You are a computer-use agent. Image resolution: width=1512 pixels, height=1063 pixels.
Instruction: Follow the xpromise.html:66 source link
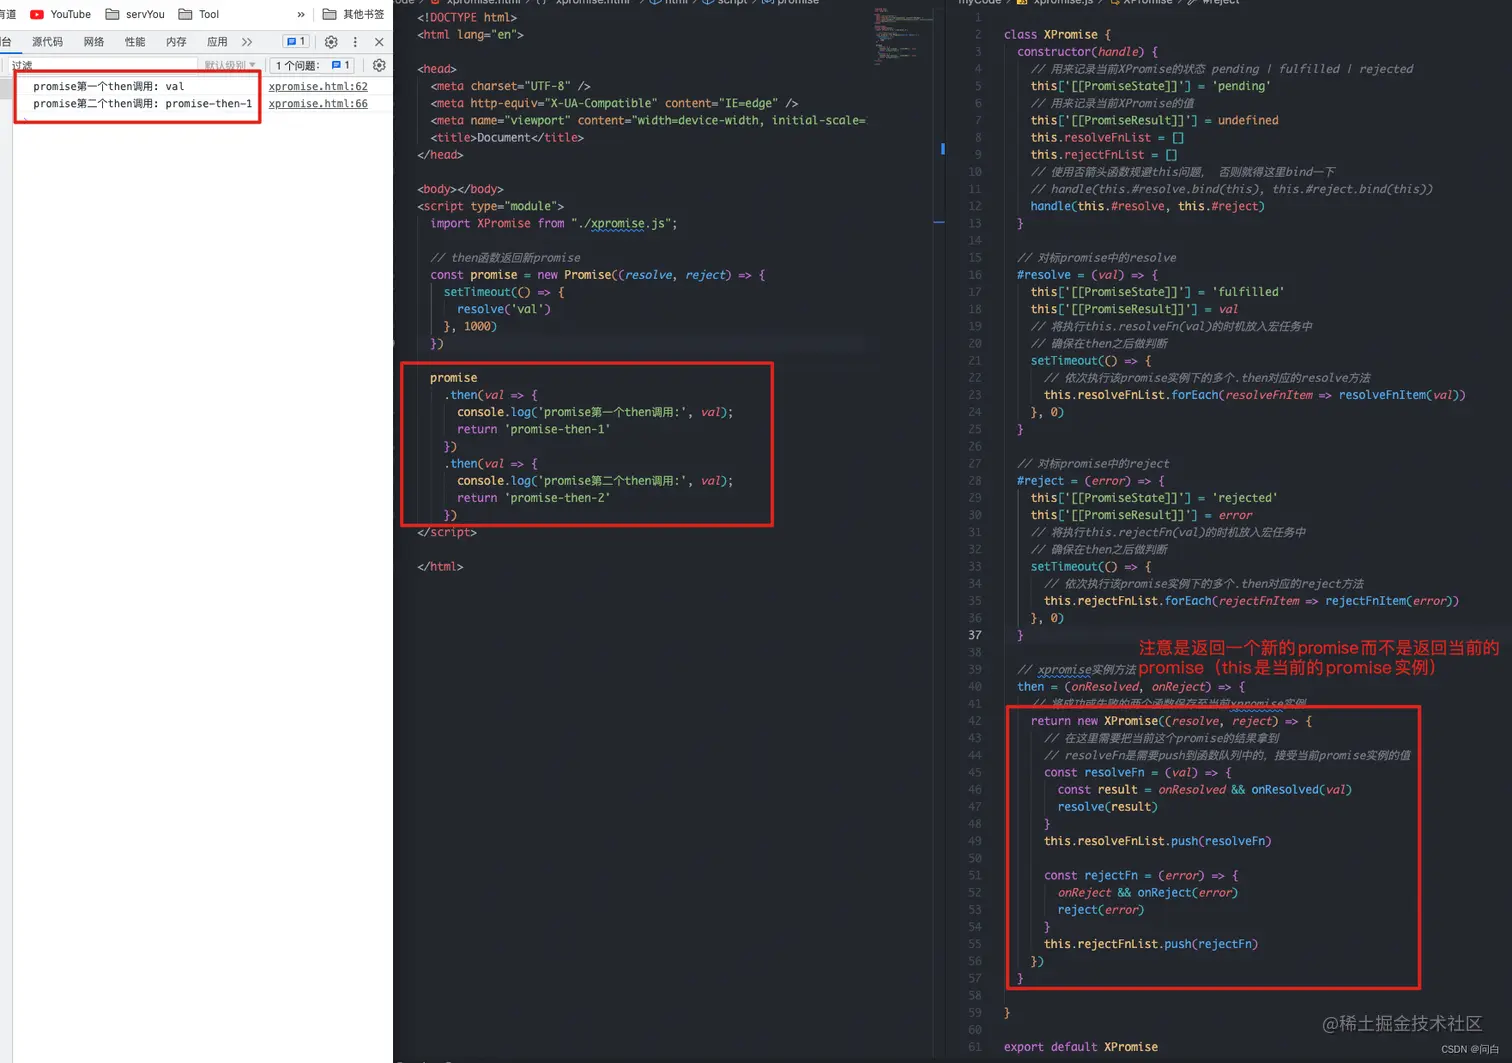click(x=318, y=104)
